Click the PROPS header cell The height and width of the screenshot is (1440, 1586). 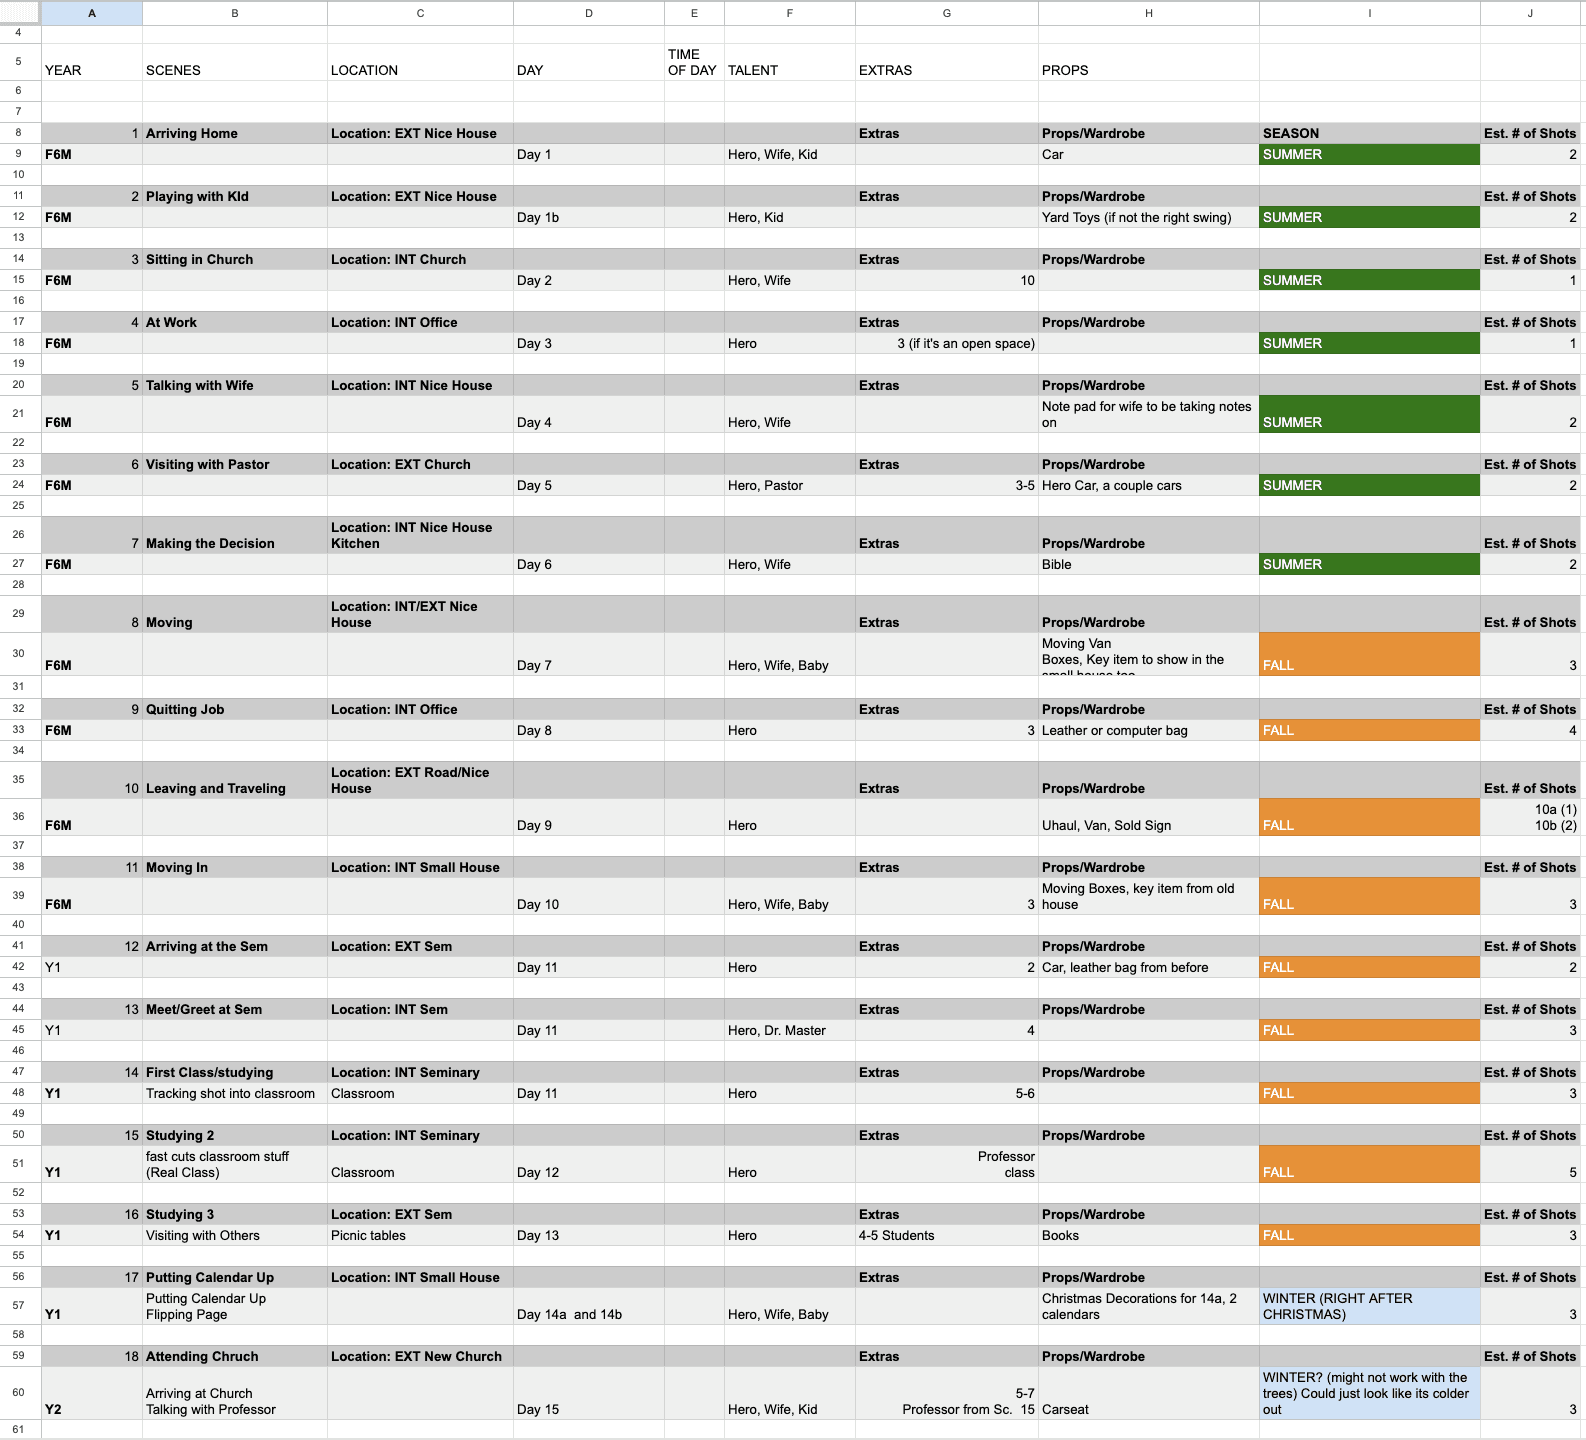(x=1148, y=62)
